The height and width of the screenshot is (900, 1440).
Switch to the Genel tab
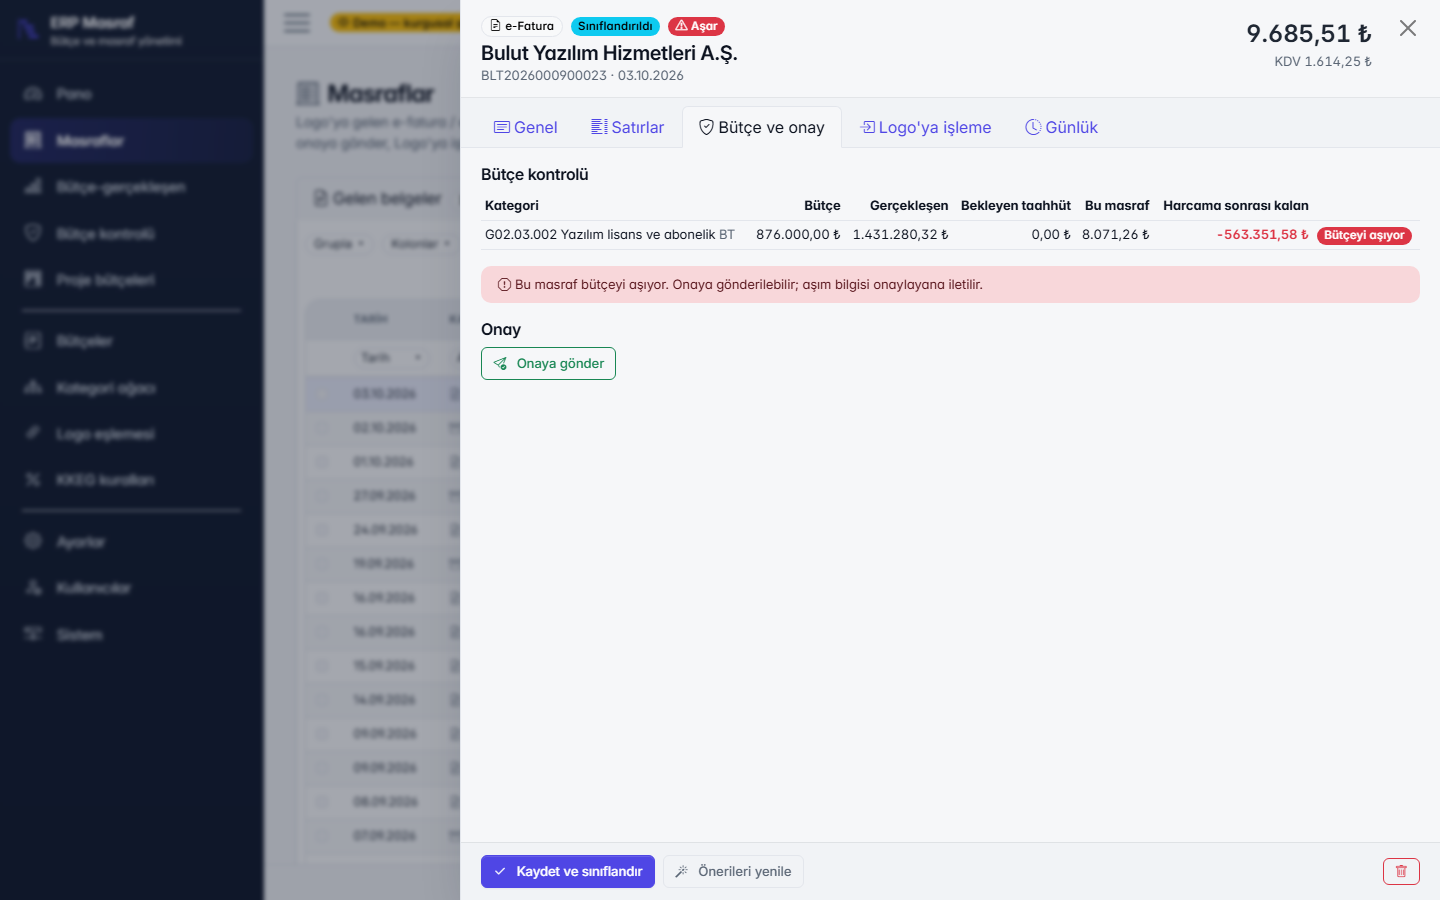point(526,127)
